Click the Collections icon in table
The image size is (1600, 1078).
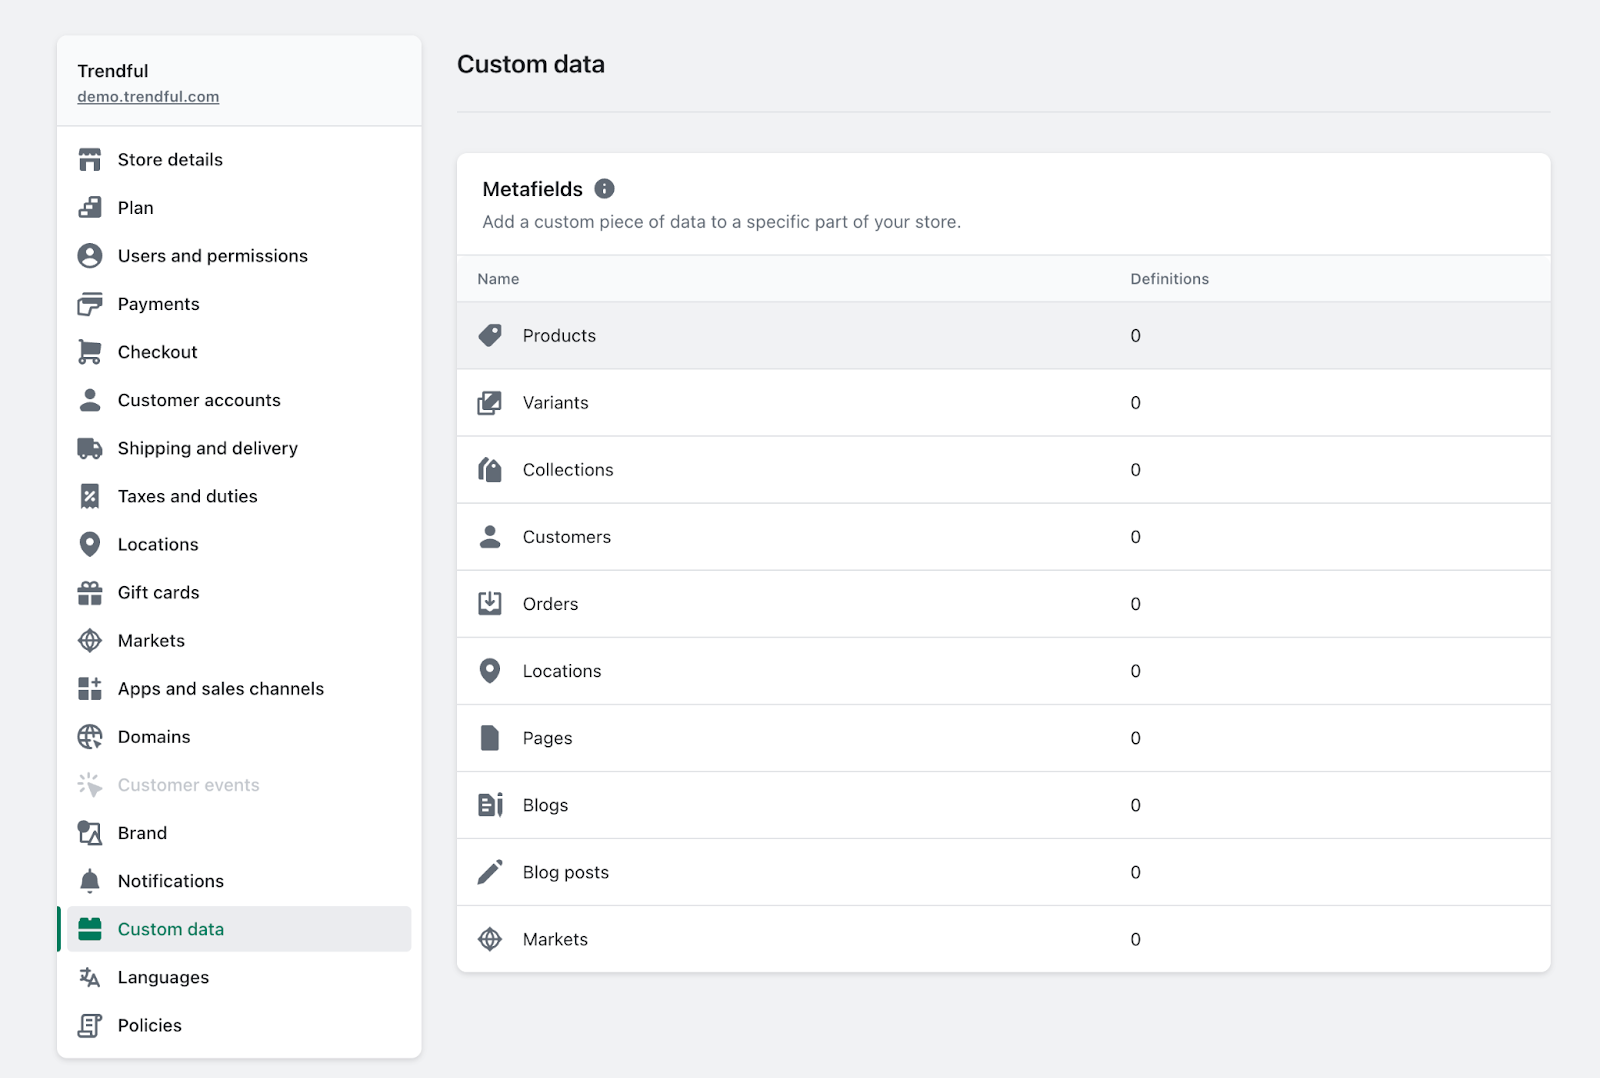pos(490,470)
